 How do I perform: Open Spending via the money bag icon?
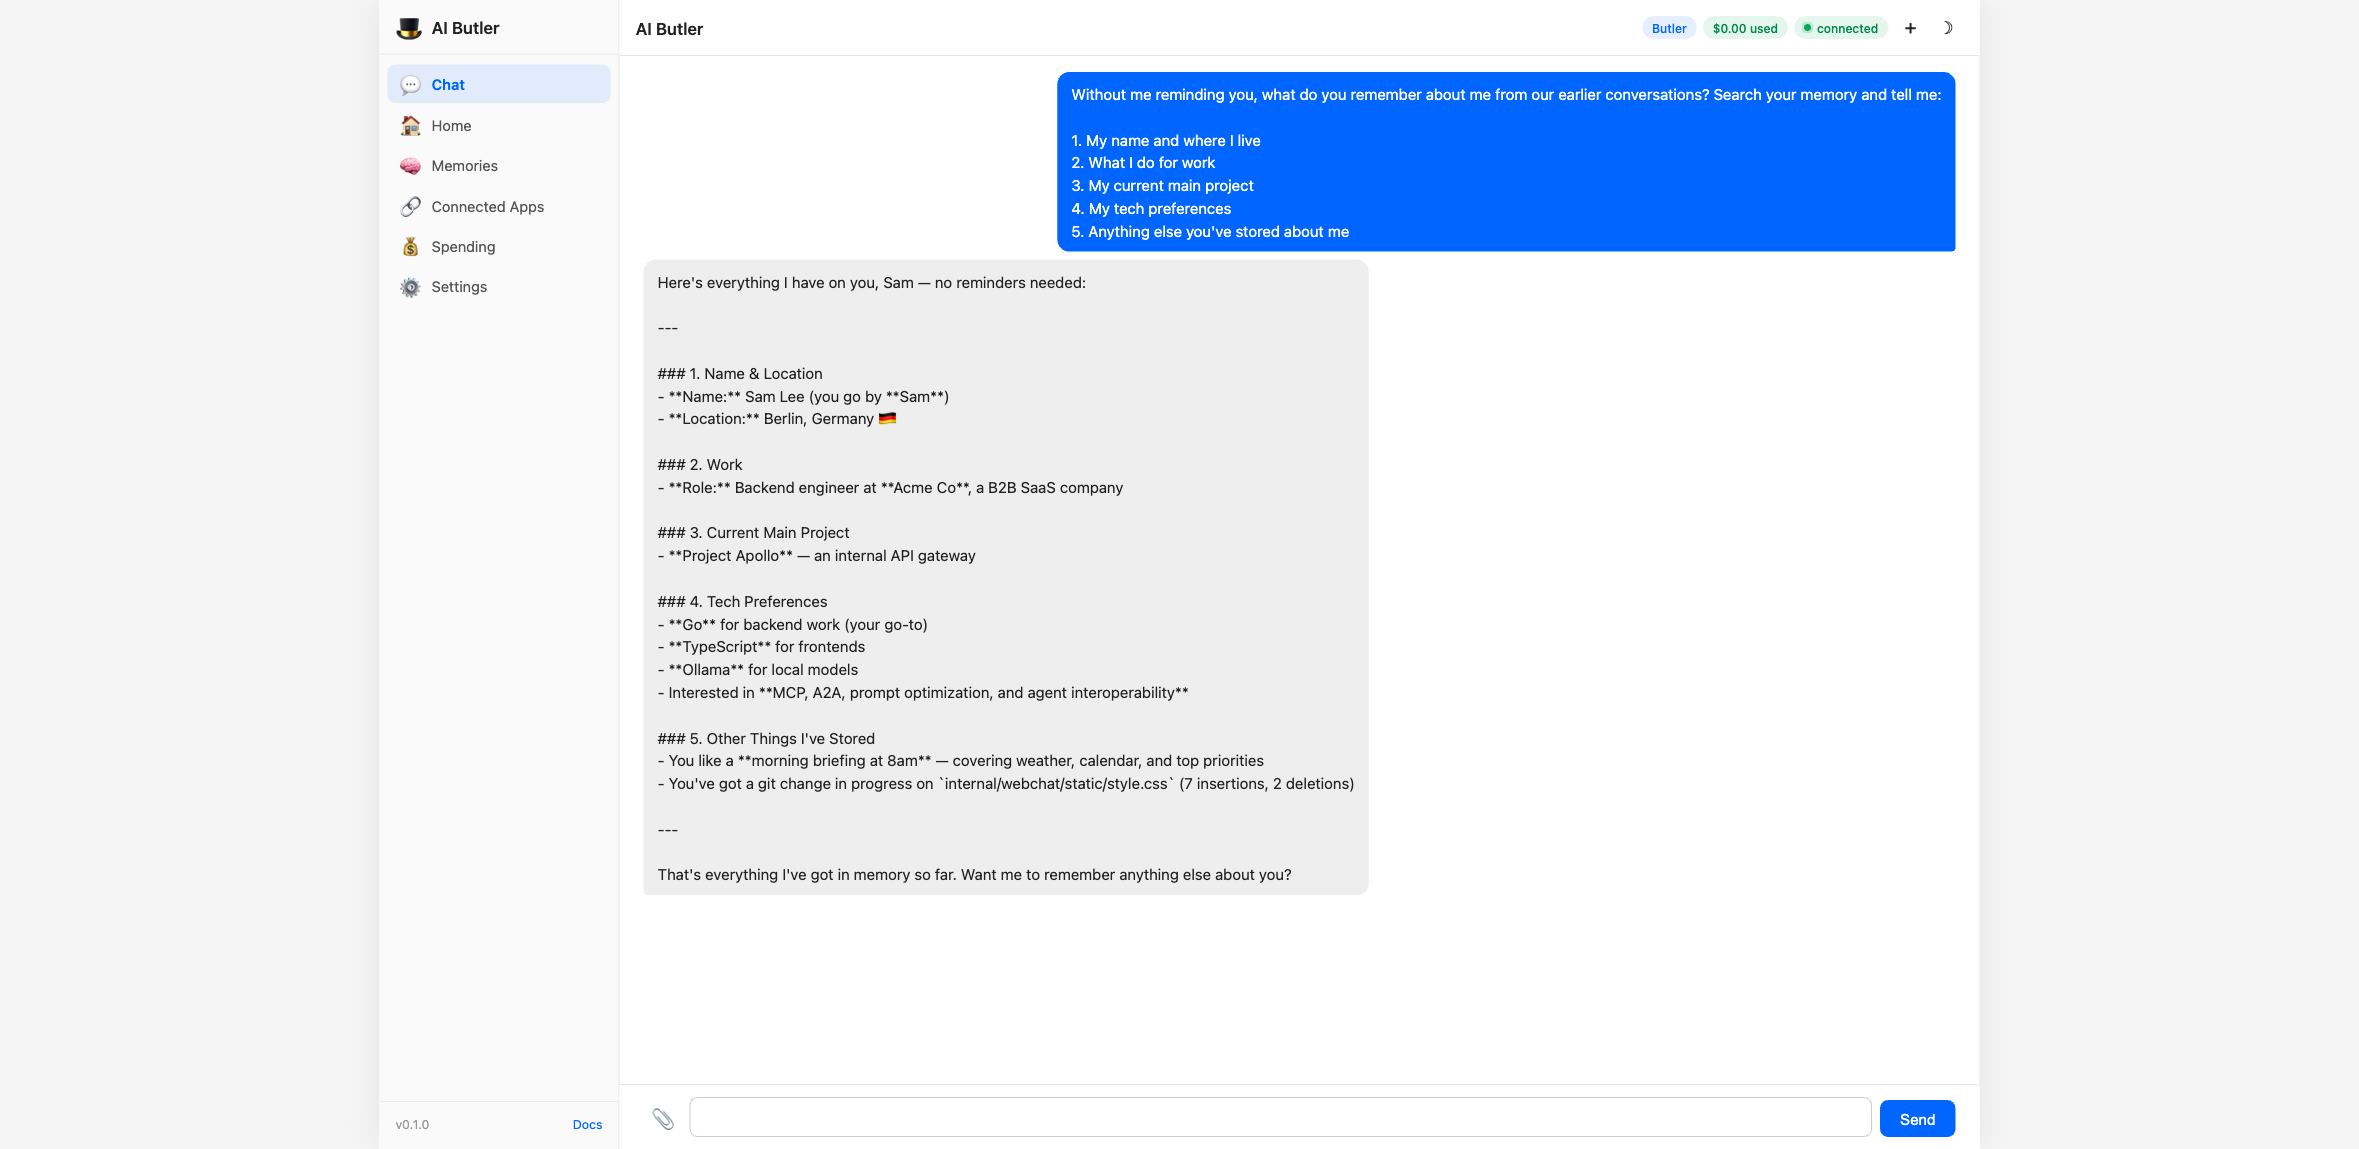(410, 246)
